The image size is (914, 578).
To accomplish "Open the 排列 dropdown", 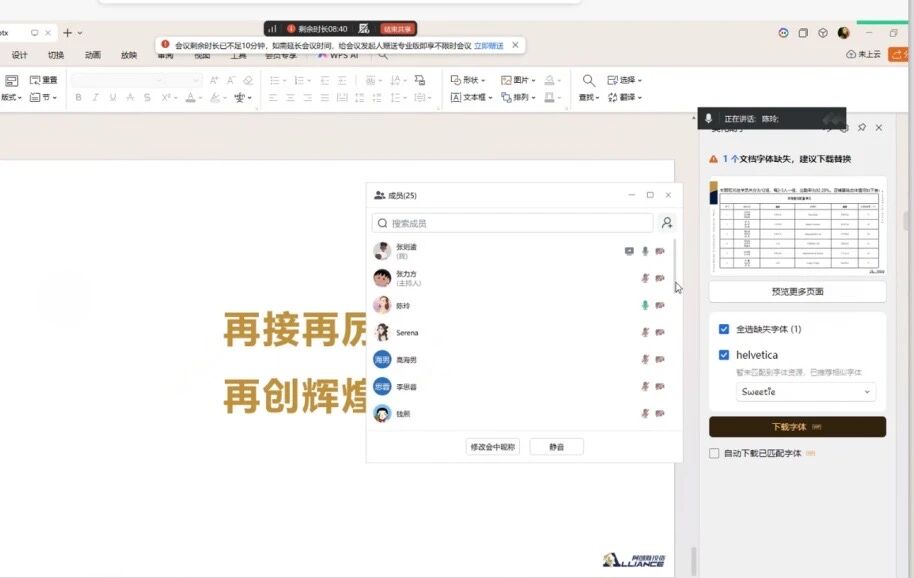I will tap(518, 97).
